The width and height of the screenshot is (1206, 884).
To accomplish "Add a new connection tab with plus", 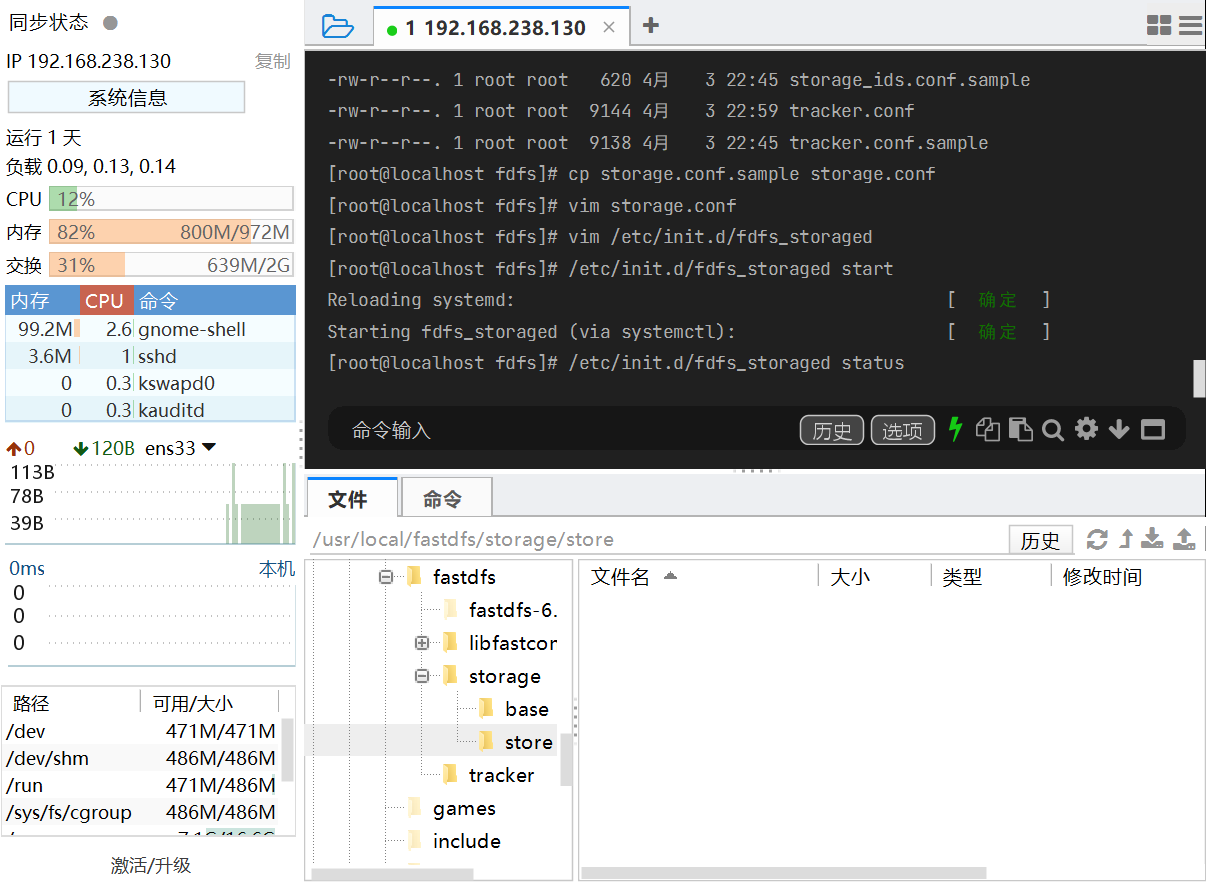I will coord(651,26).
